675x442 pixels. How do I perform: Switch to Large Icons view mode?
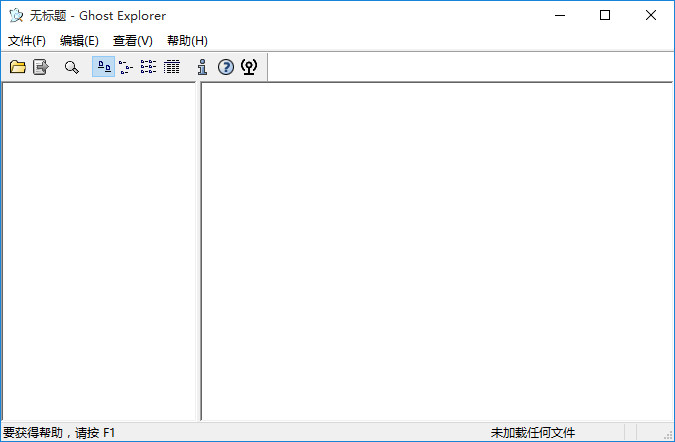103,67
